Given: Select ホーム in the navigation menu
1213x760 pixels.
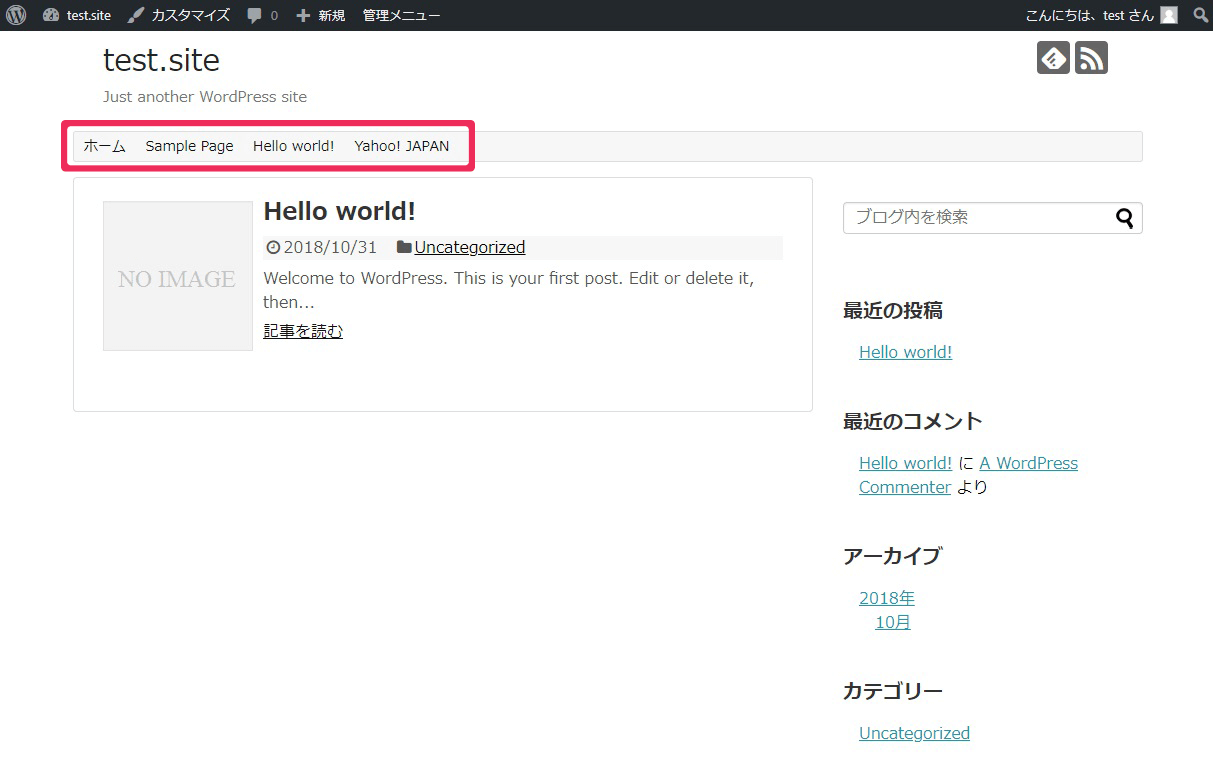Looking at the screenshot, I should point(104,146).
